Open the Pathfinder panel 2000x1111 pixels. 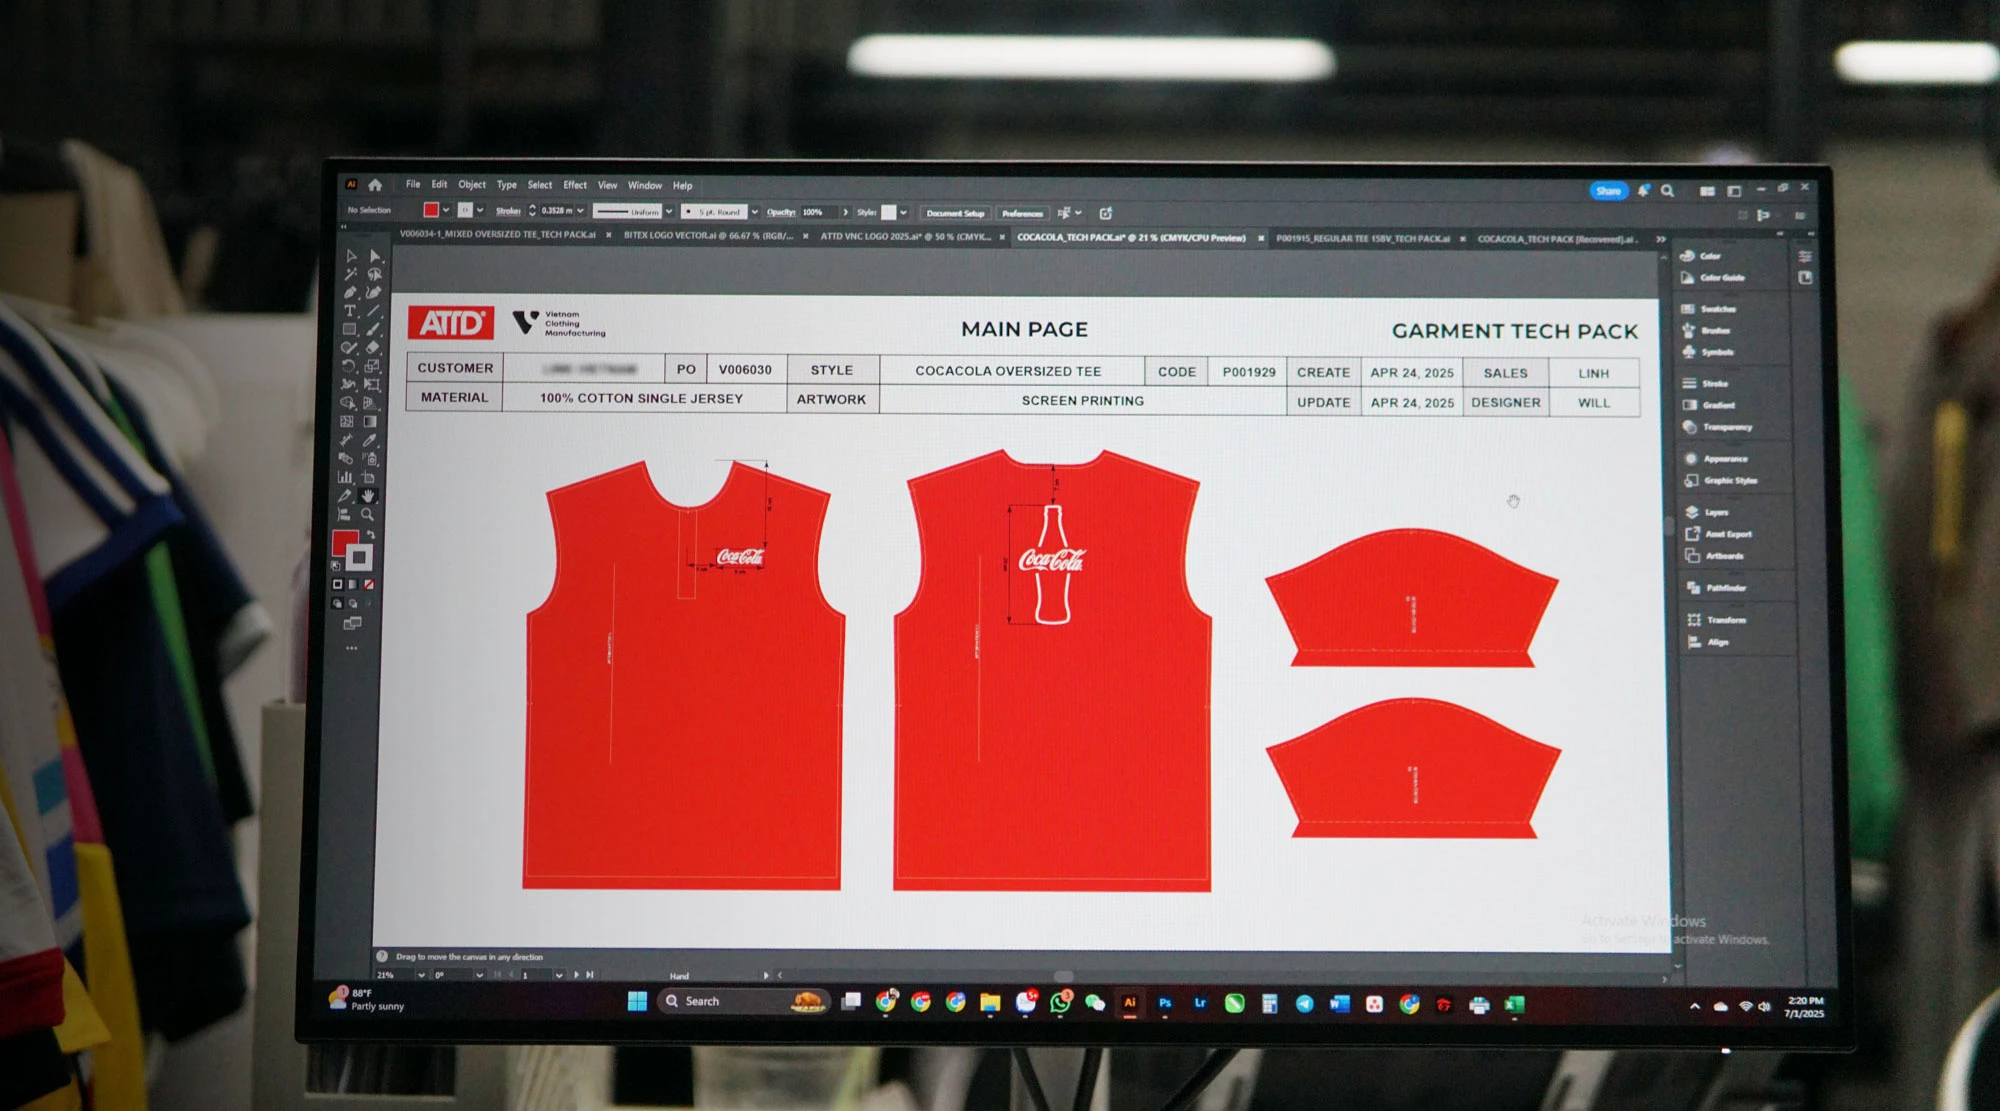(x=1716, y=588)
